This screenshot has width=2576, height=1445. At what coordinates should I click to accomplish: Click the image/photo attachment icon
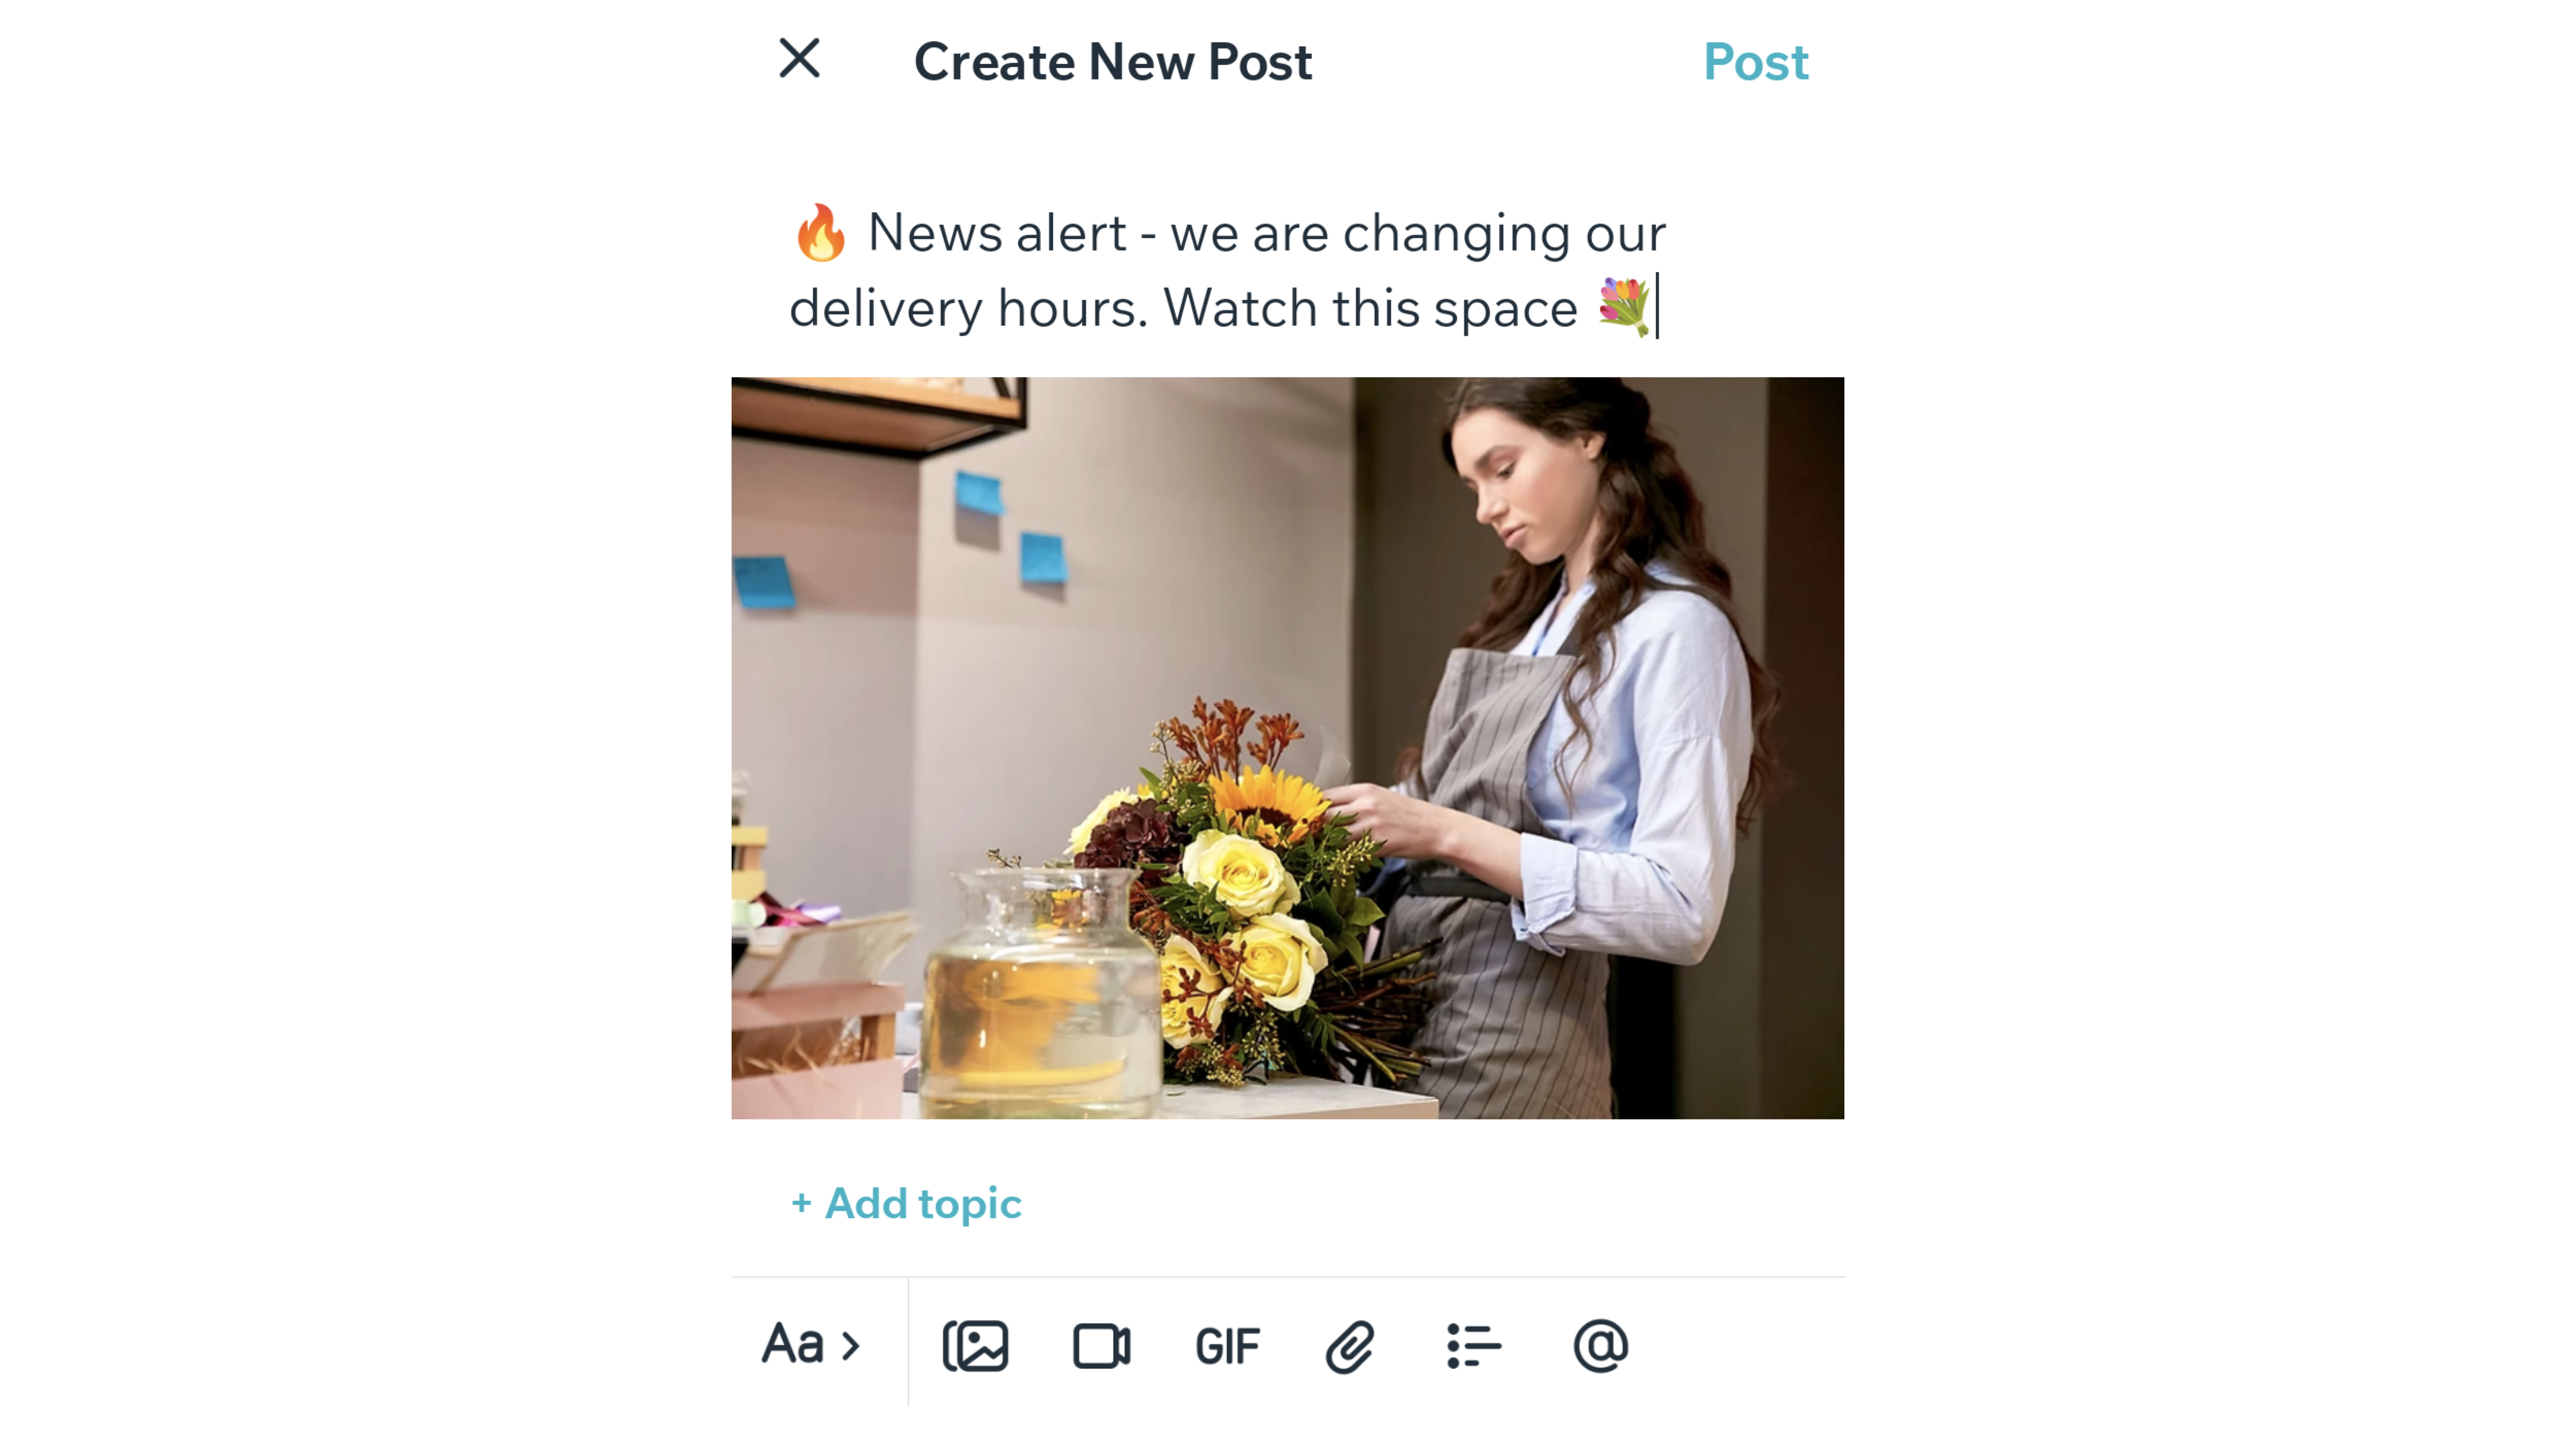(975, 1346)
